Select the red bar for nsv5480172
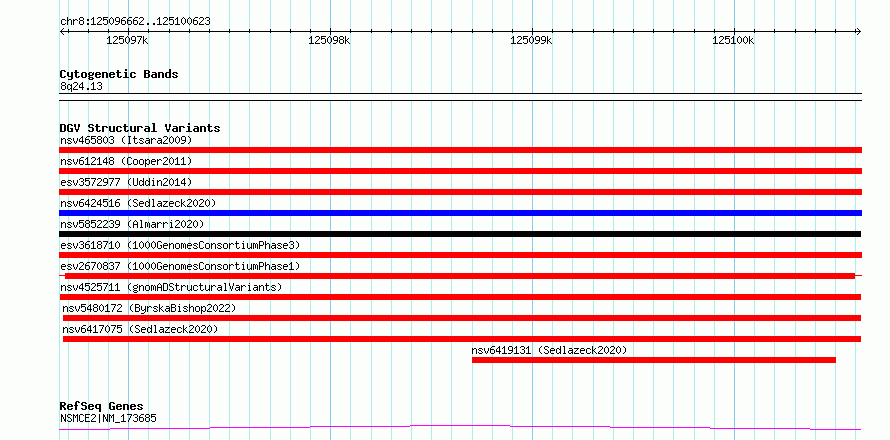 (x=461, y=318)
